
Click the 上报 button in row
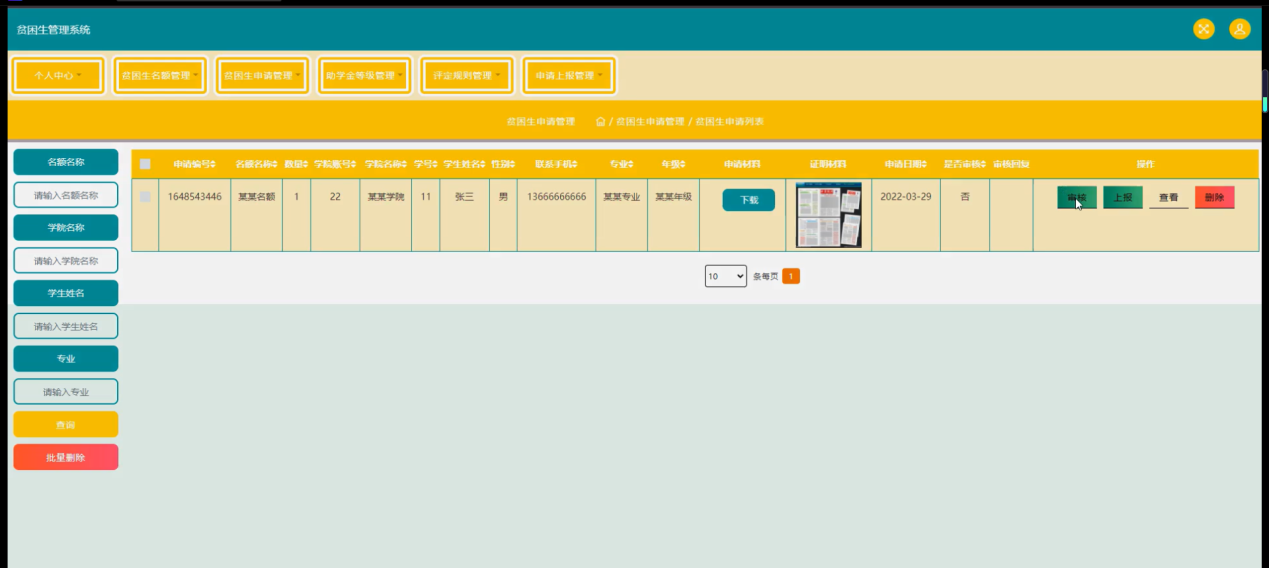click(x=1123, y=198)
